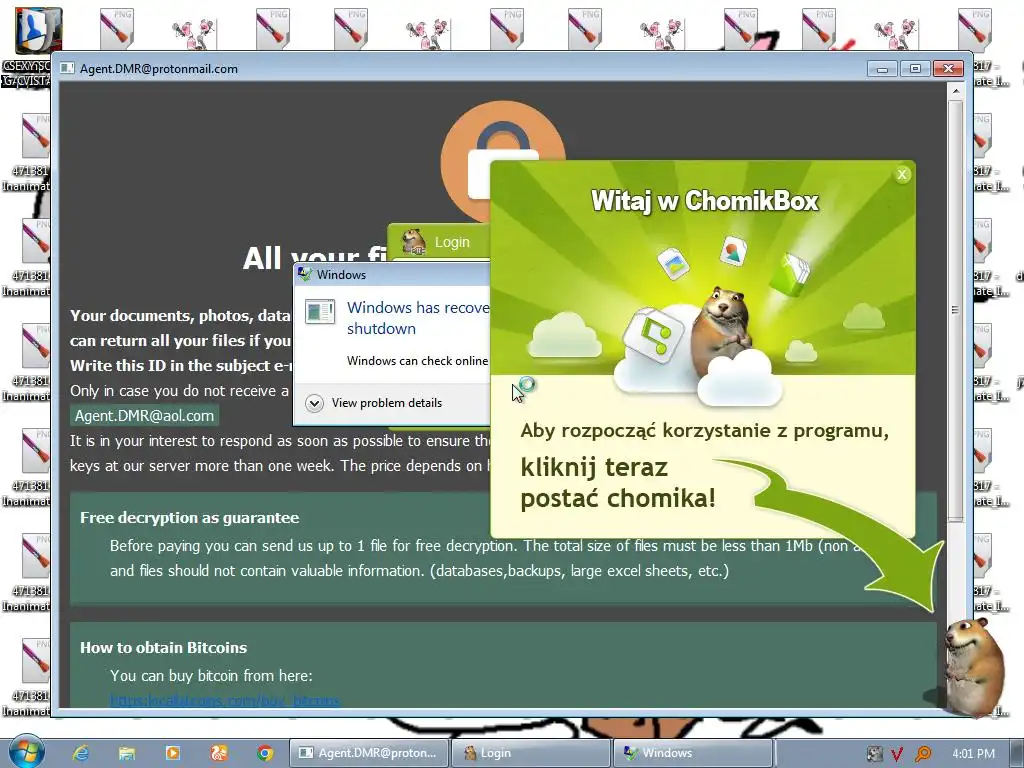The image size is (1024, 768).
Task: Click the hamster character below the green arrow
Action: tap(973, 666)
